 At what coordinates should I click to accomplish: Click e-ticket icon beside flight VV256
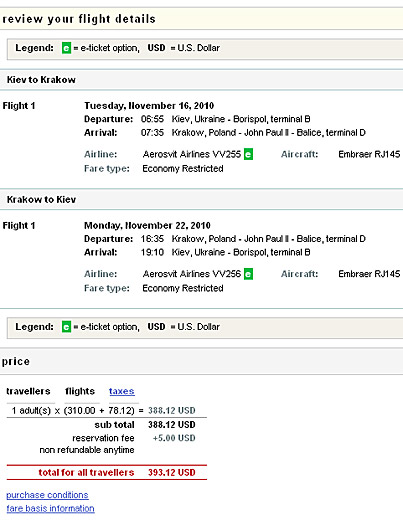pyautogui.click(x=248, y=274)
